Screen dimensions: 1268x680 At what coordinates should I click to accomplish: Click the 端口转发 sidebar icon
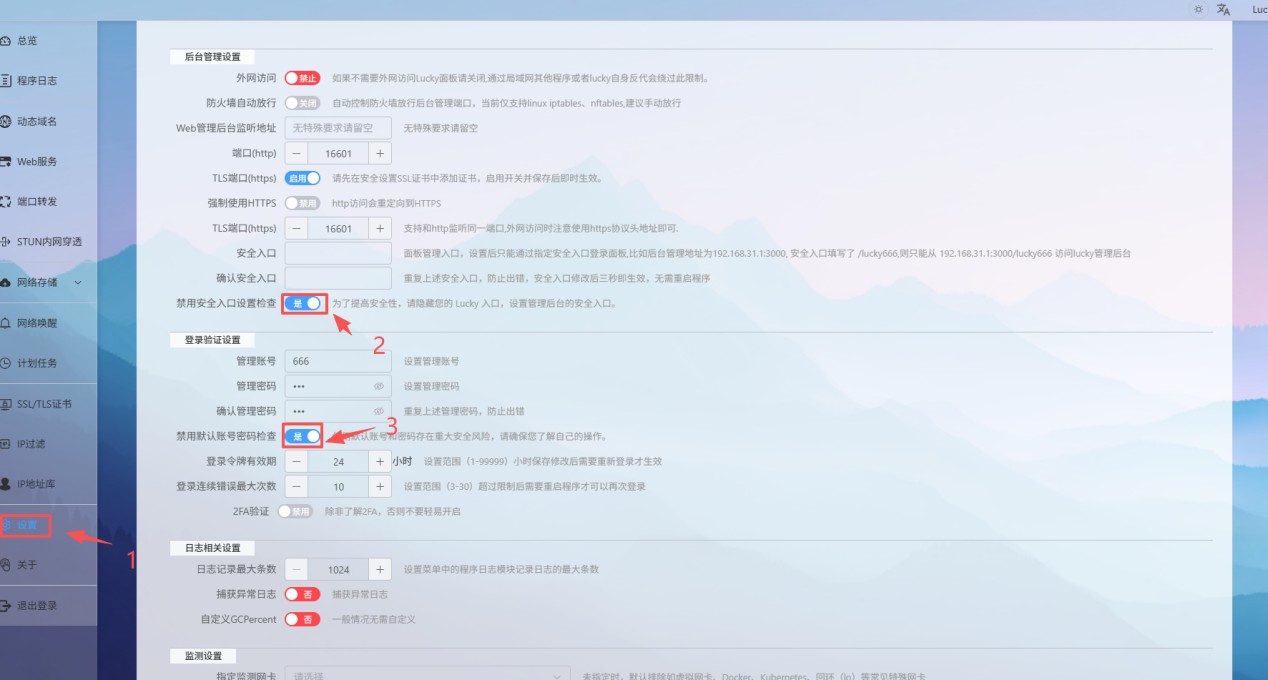click(x=6, y=201)
